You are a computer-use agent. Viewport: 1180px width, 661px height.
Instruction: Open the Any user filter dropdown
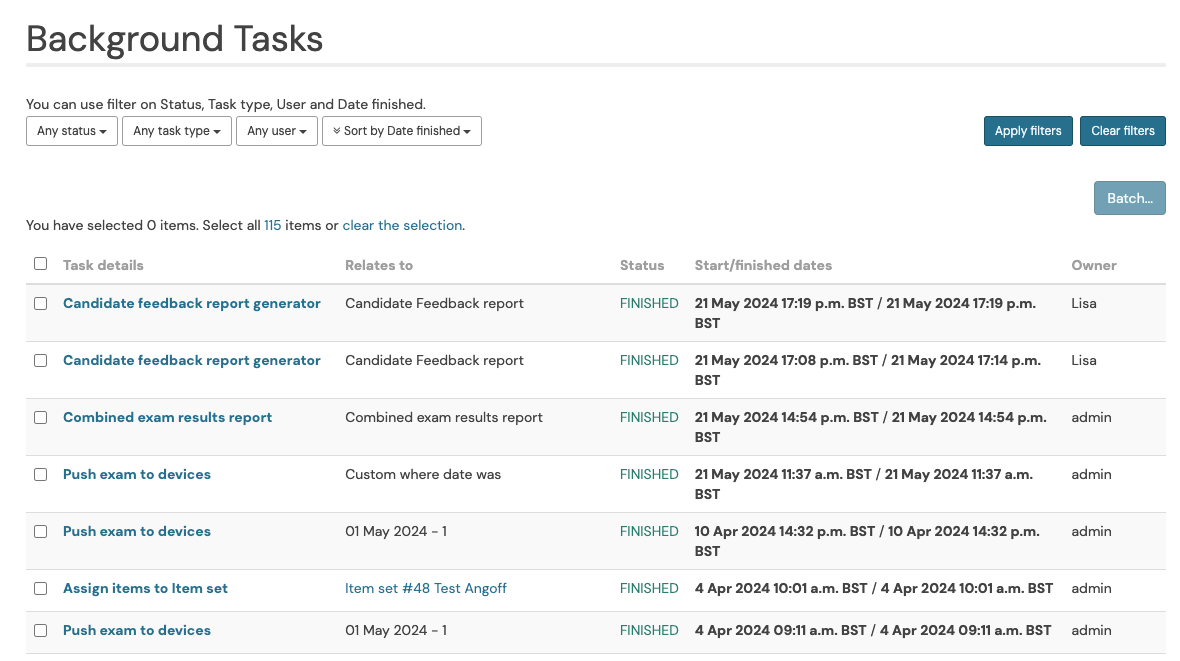(x=277, y=131)
